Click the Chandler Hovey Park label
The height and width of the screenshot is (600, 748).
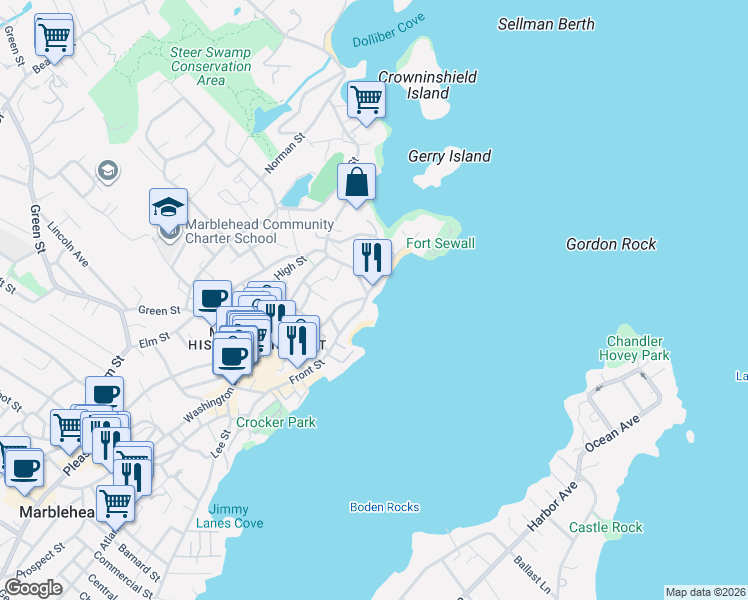pos(634,348)
